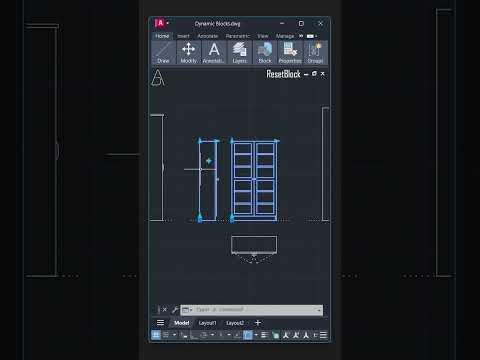Open the layout tabs hamburger menu

[160, 323]
